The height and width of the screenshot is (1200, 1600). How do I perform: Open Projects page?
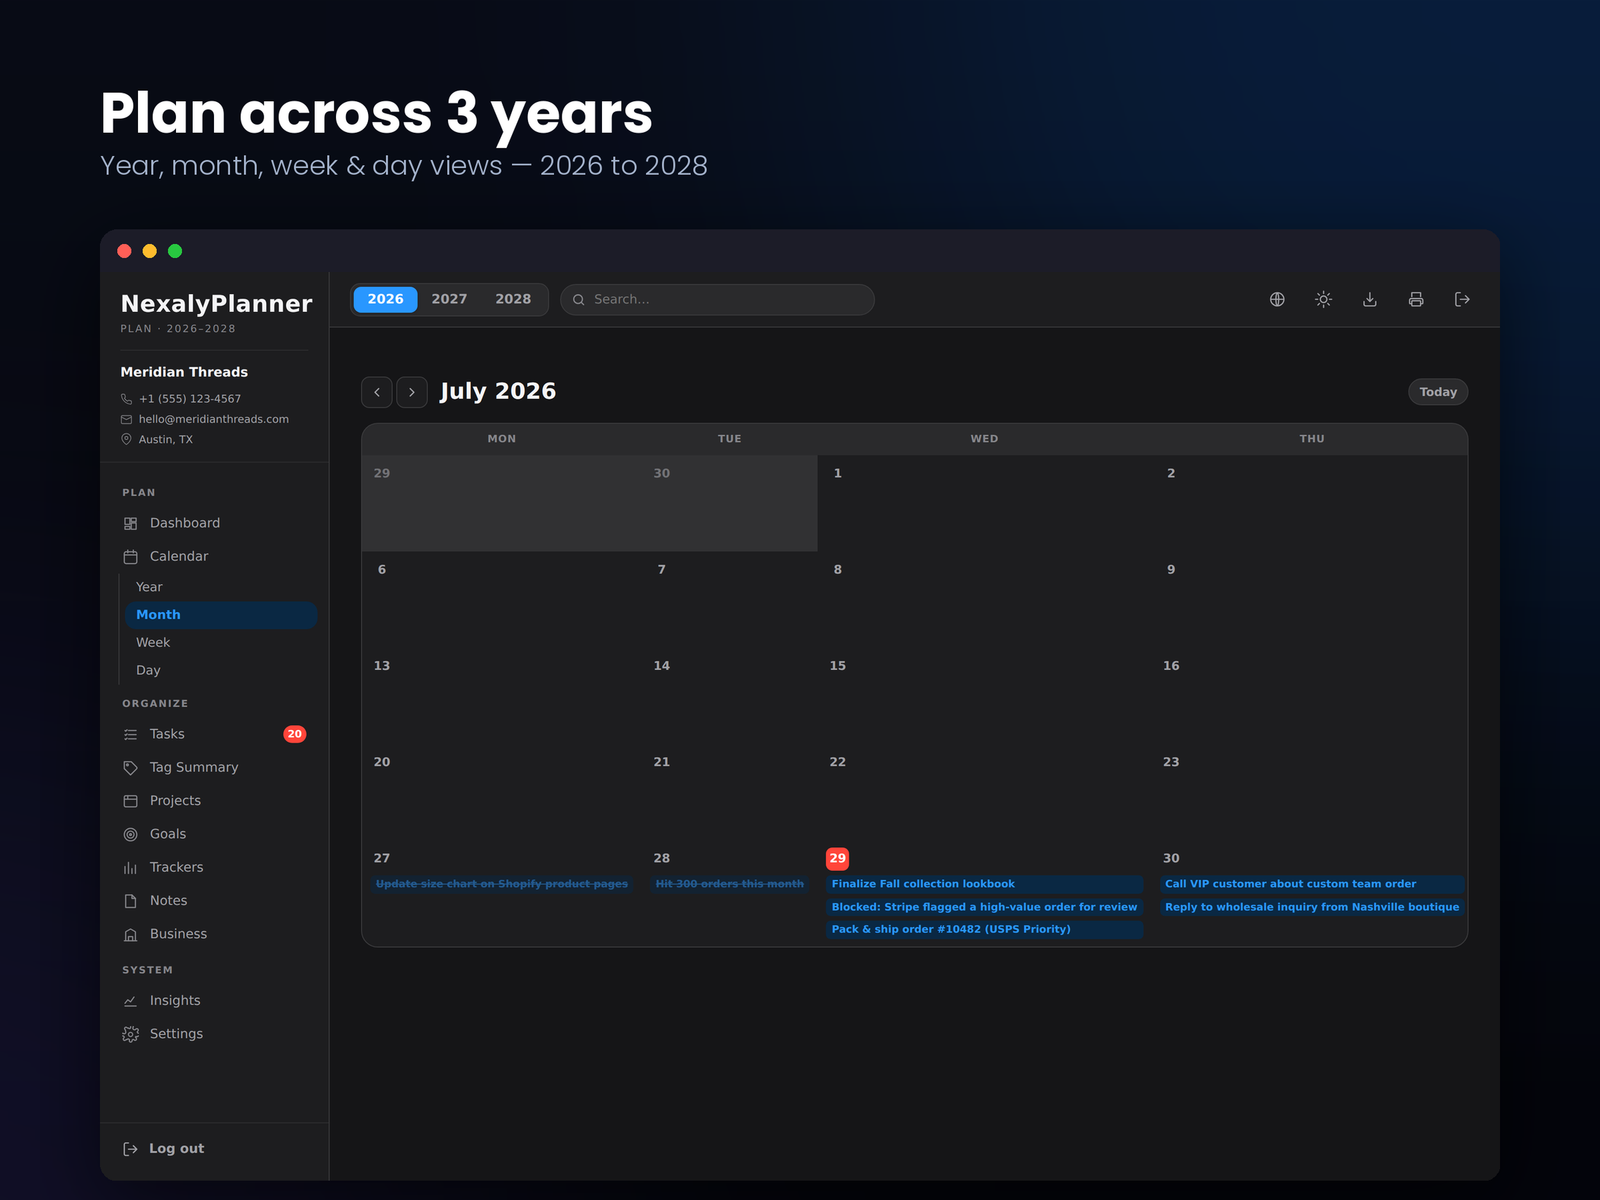[x=215, y=801]
